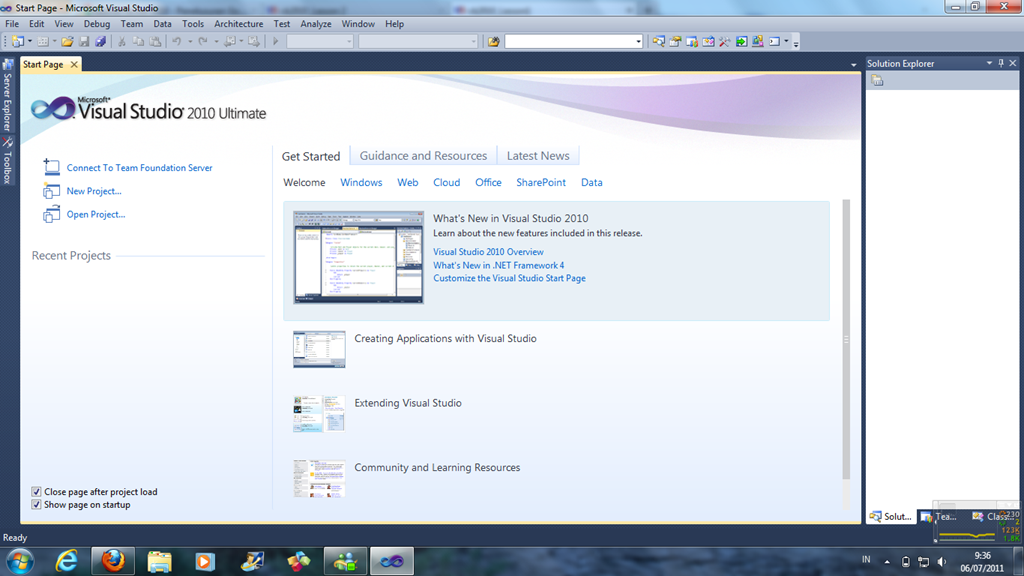Screen dimensions: 1024x576
Task: Open Windows Explorer folder in the taskbar
Action: coord(159,561)
